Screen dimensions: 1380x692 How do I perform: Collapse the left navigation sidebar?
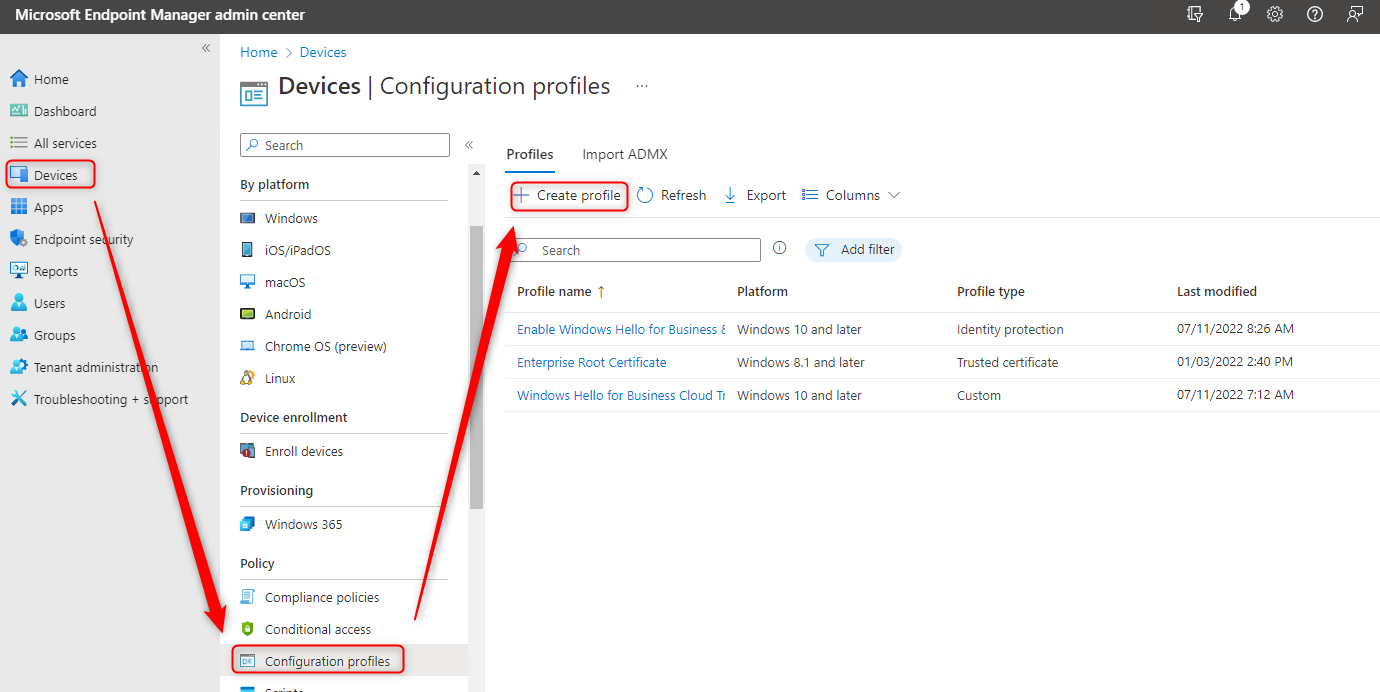[x=206, y=47]
